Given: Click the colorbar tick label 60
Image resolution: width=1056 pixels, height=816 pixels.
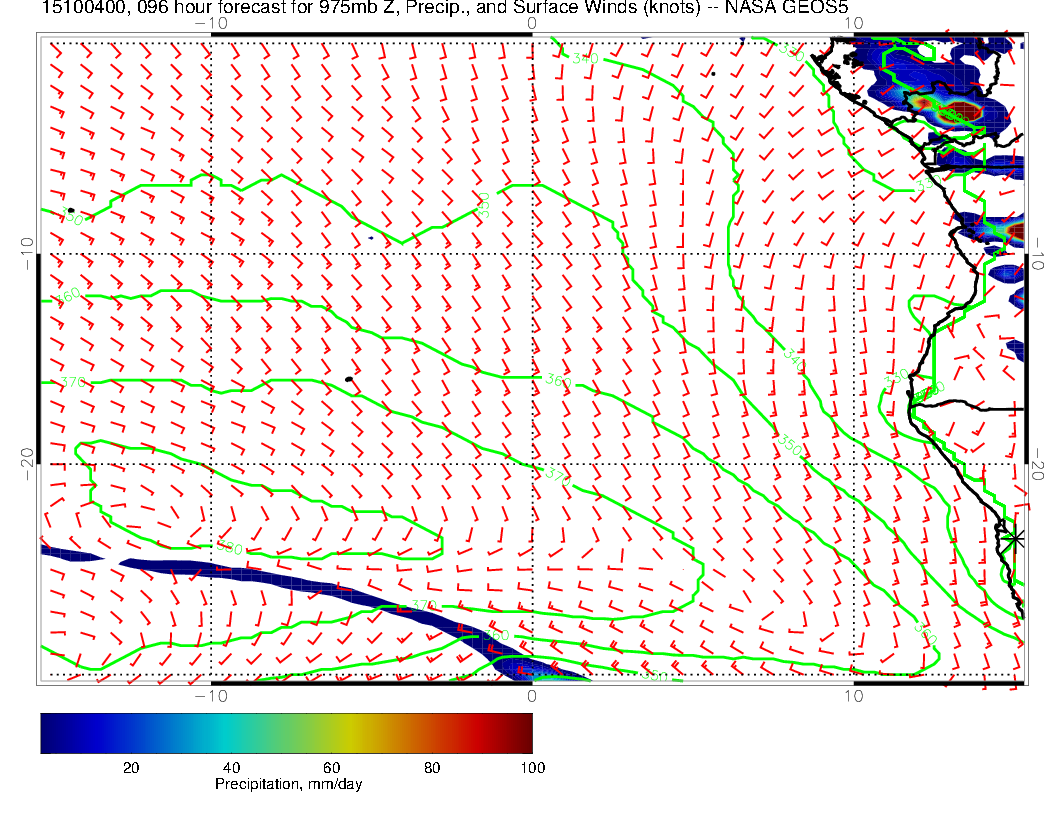Looking at the screenshot, I should pos(332,768).
